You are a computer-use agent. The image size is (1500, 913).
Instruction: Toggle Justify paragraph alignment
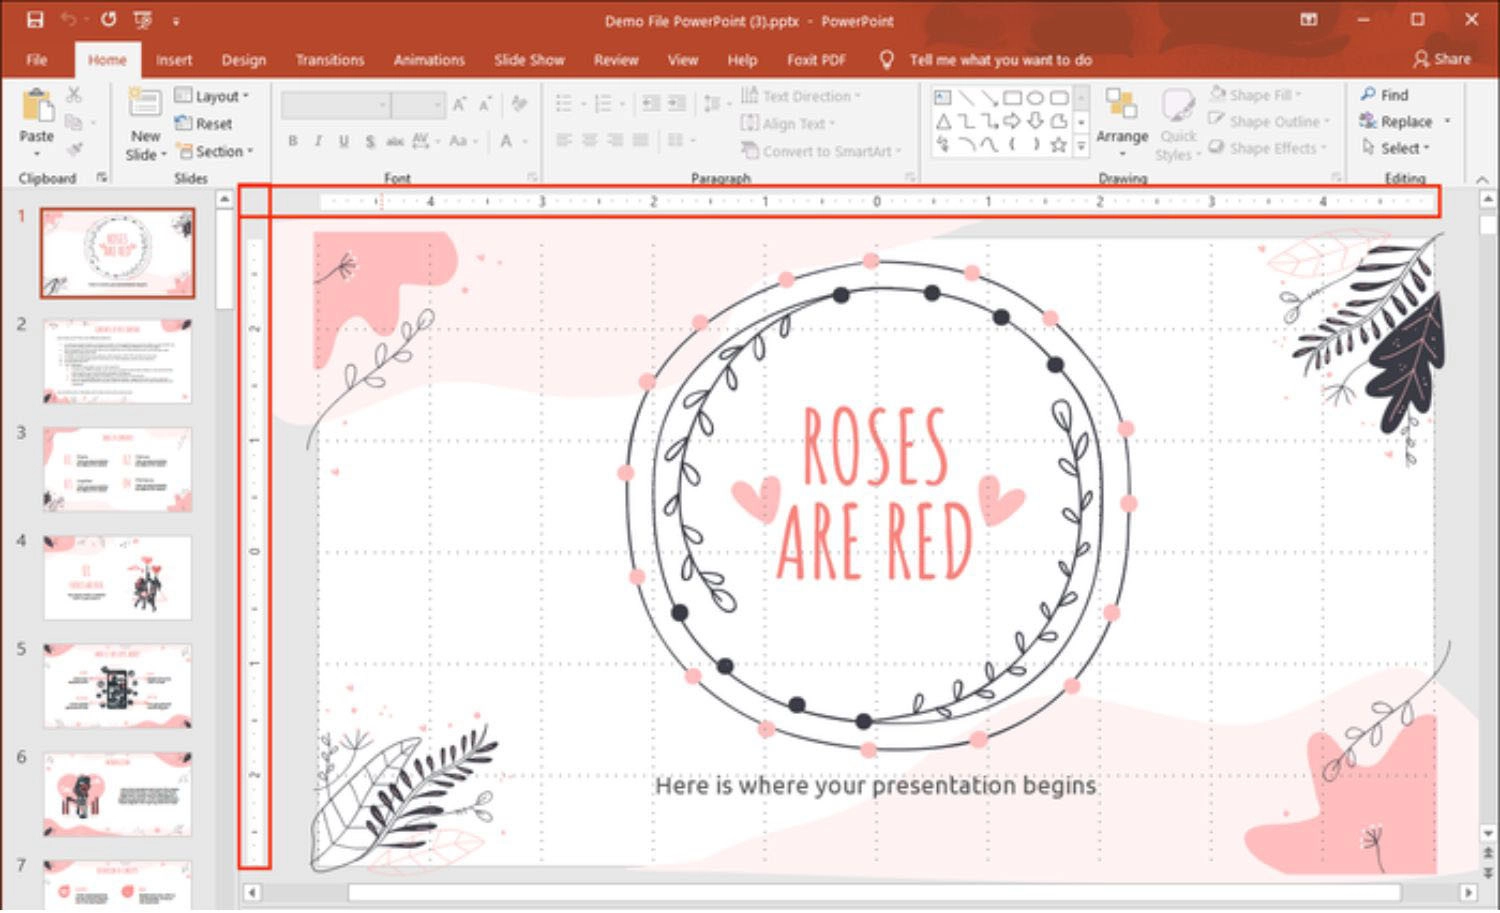(641, 140)
